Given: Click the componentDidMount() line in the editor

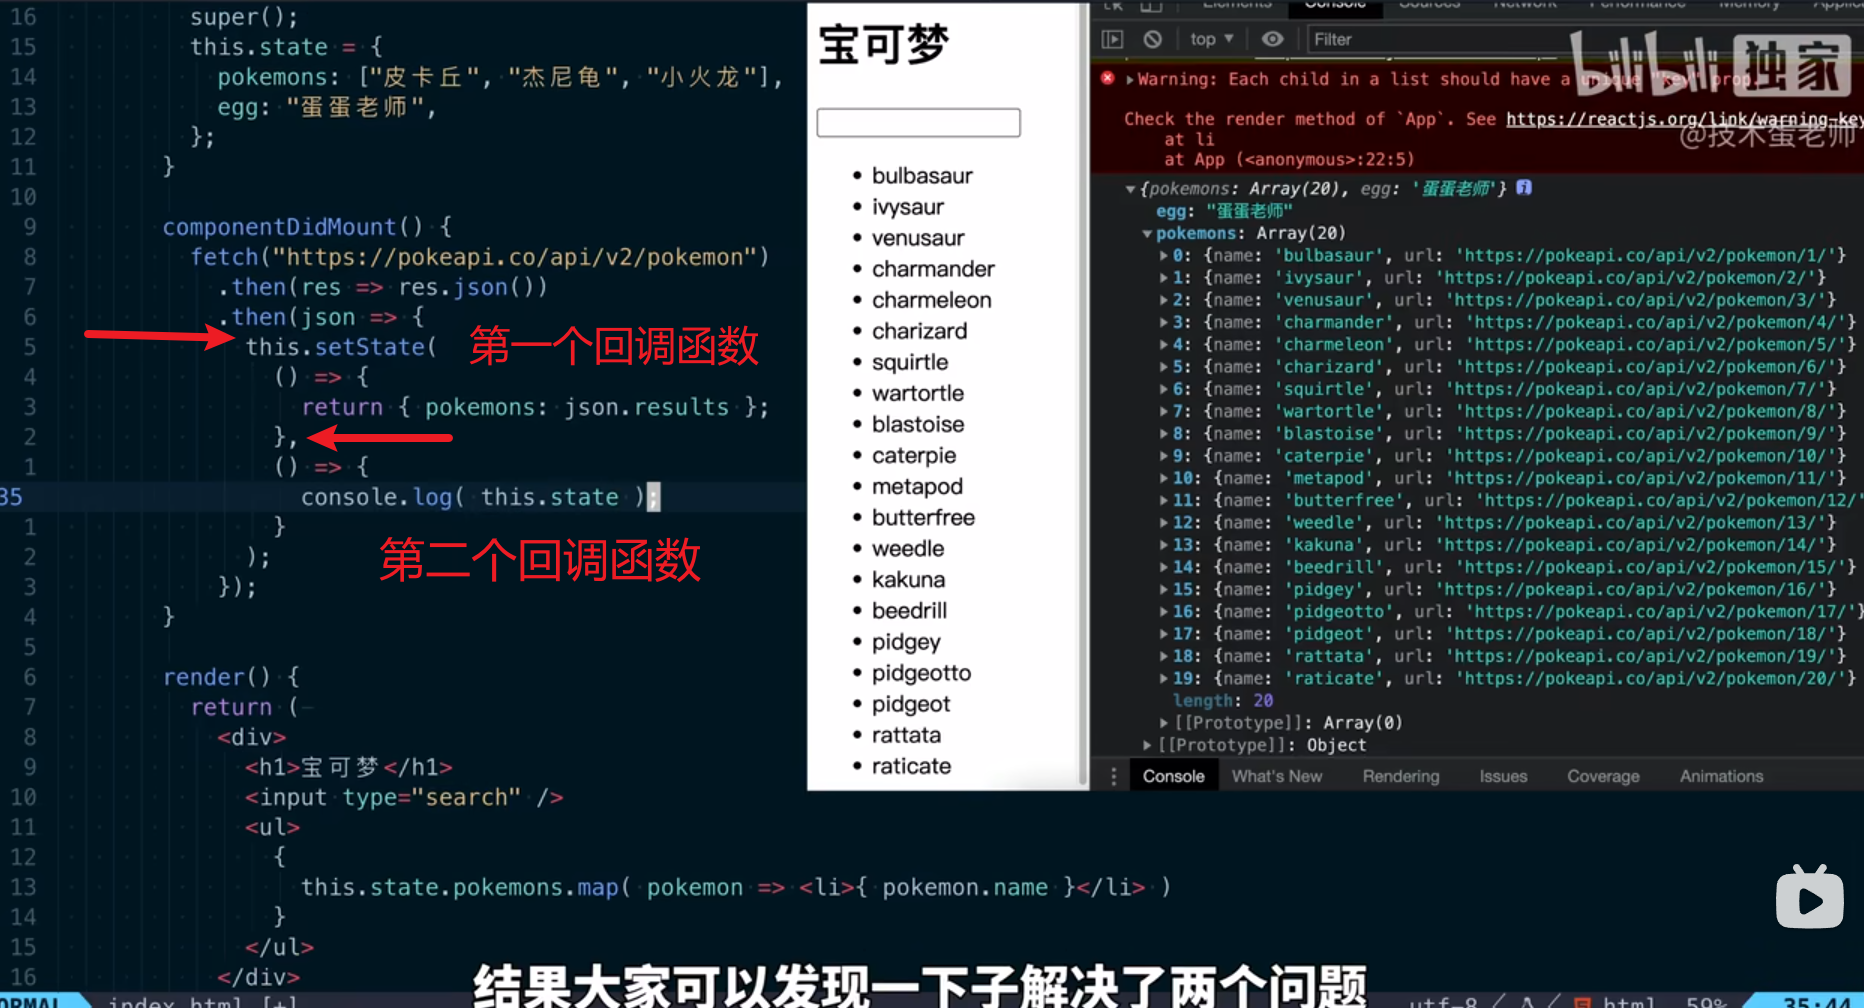Looking at the screenshot, I should click(x=307, y=227).
